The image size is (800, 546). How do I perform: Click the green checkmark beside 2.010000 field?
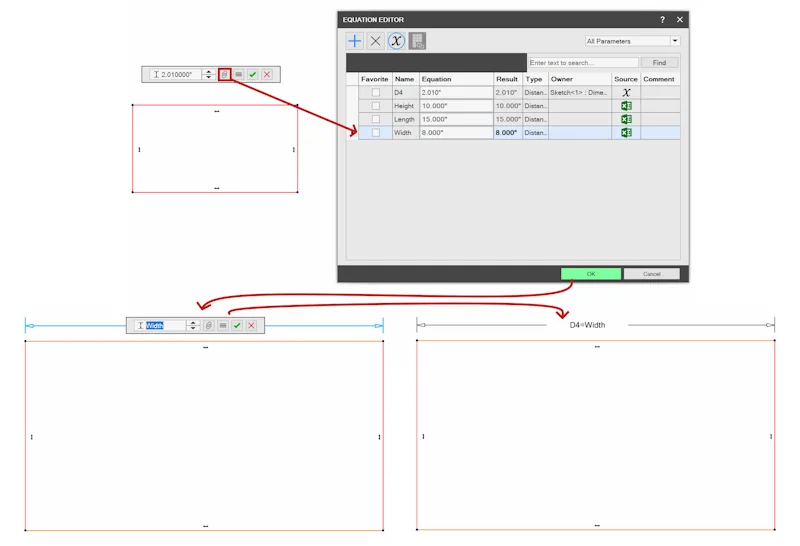pos(253,75)
